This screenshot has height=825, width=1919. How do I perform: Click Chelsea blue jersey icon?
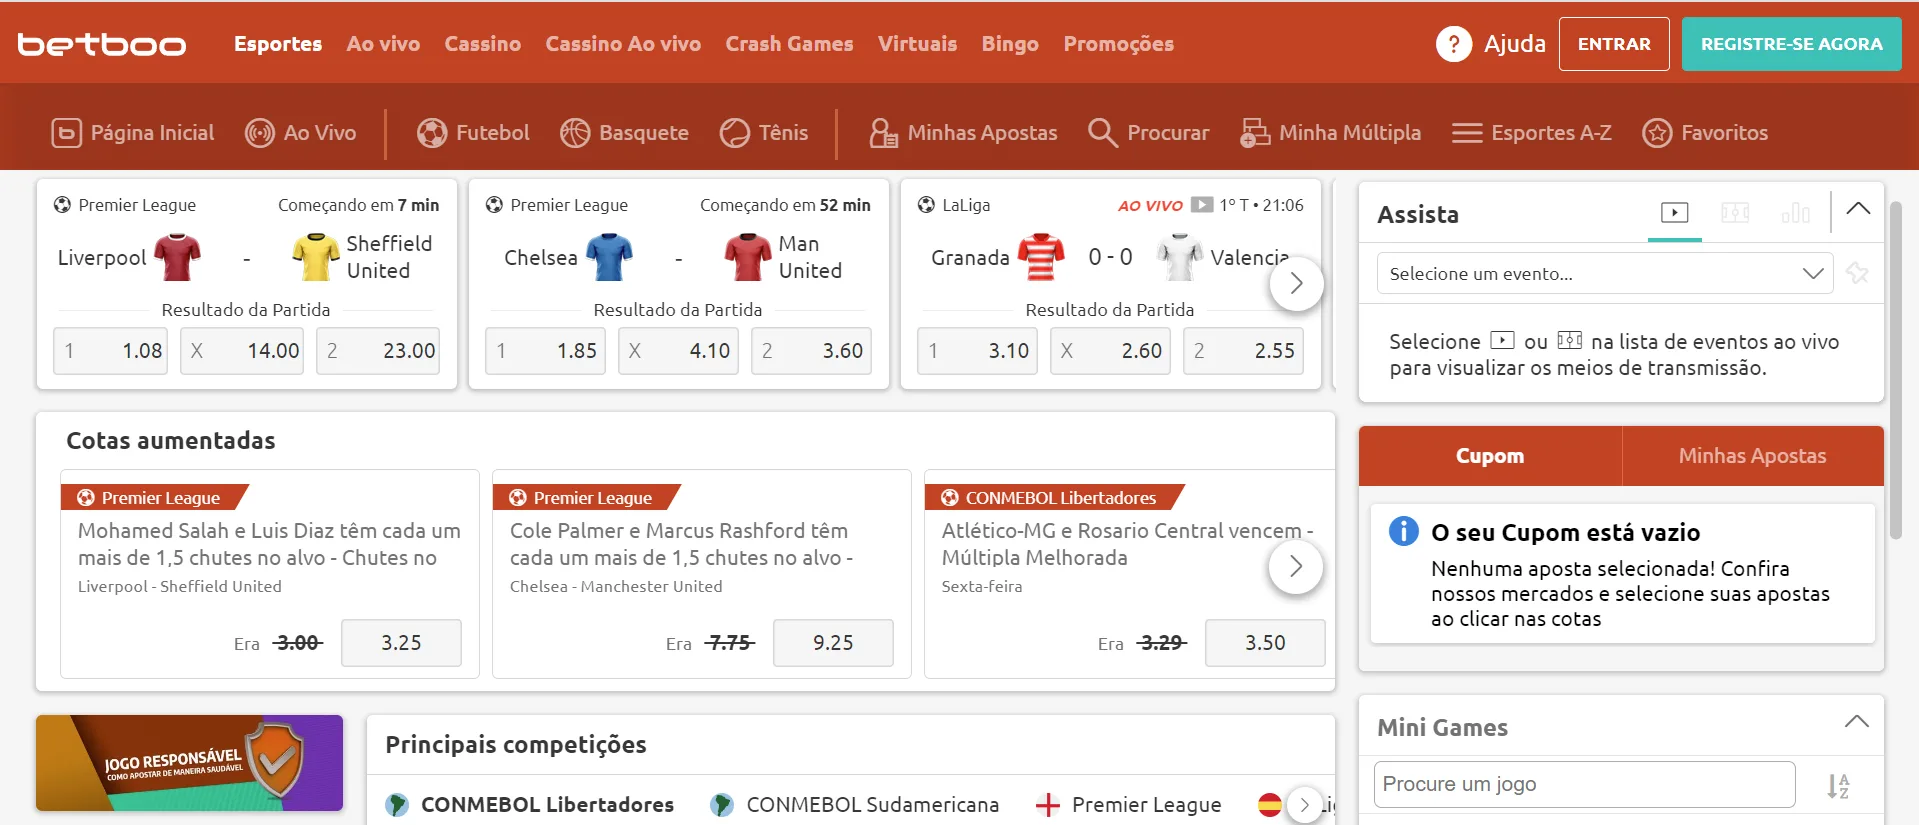click(x=609, y=257)
